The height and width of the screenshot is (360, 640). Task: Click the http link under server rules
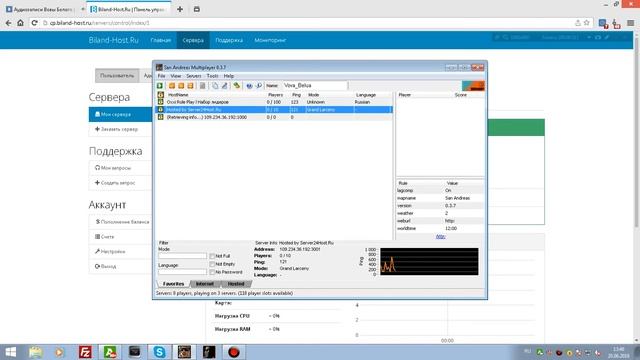click(440, 237)
